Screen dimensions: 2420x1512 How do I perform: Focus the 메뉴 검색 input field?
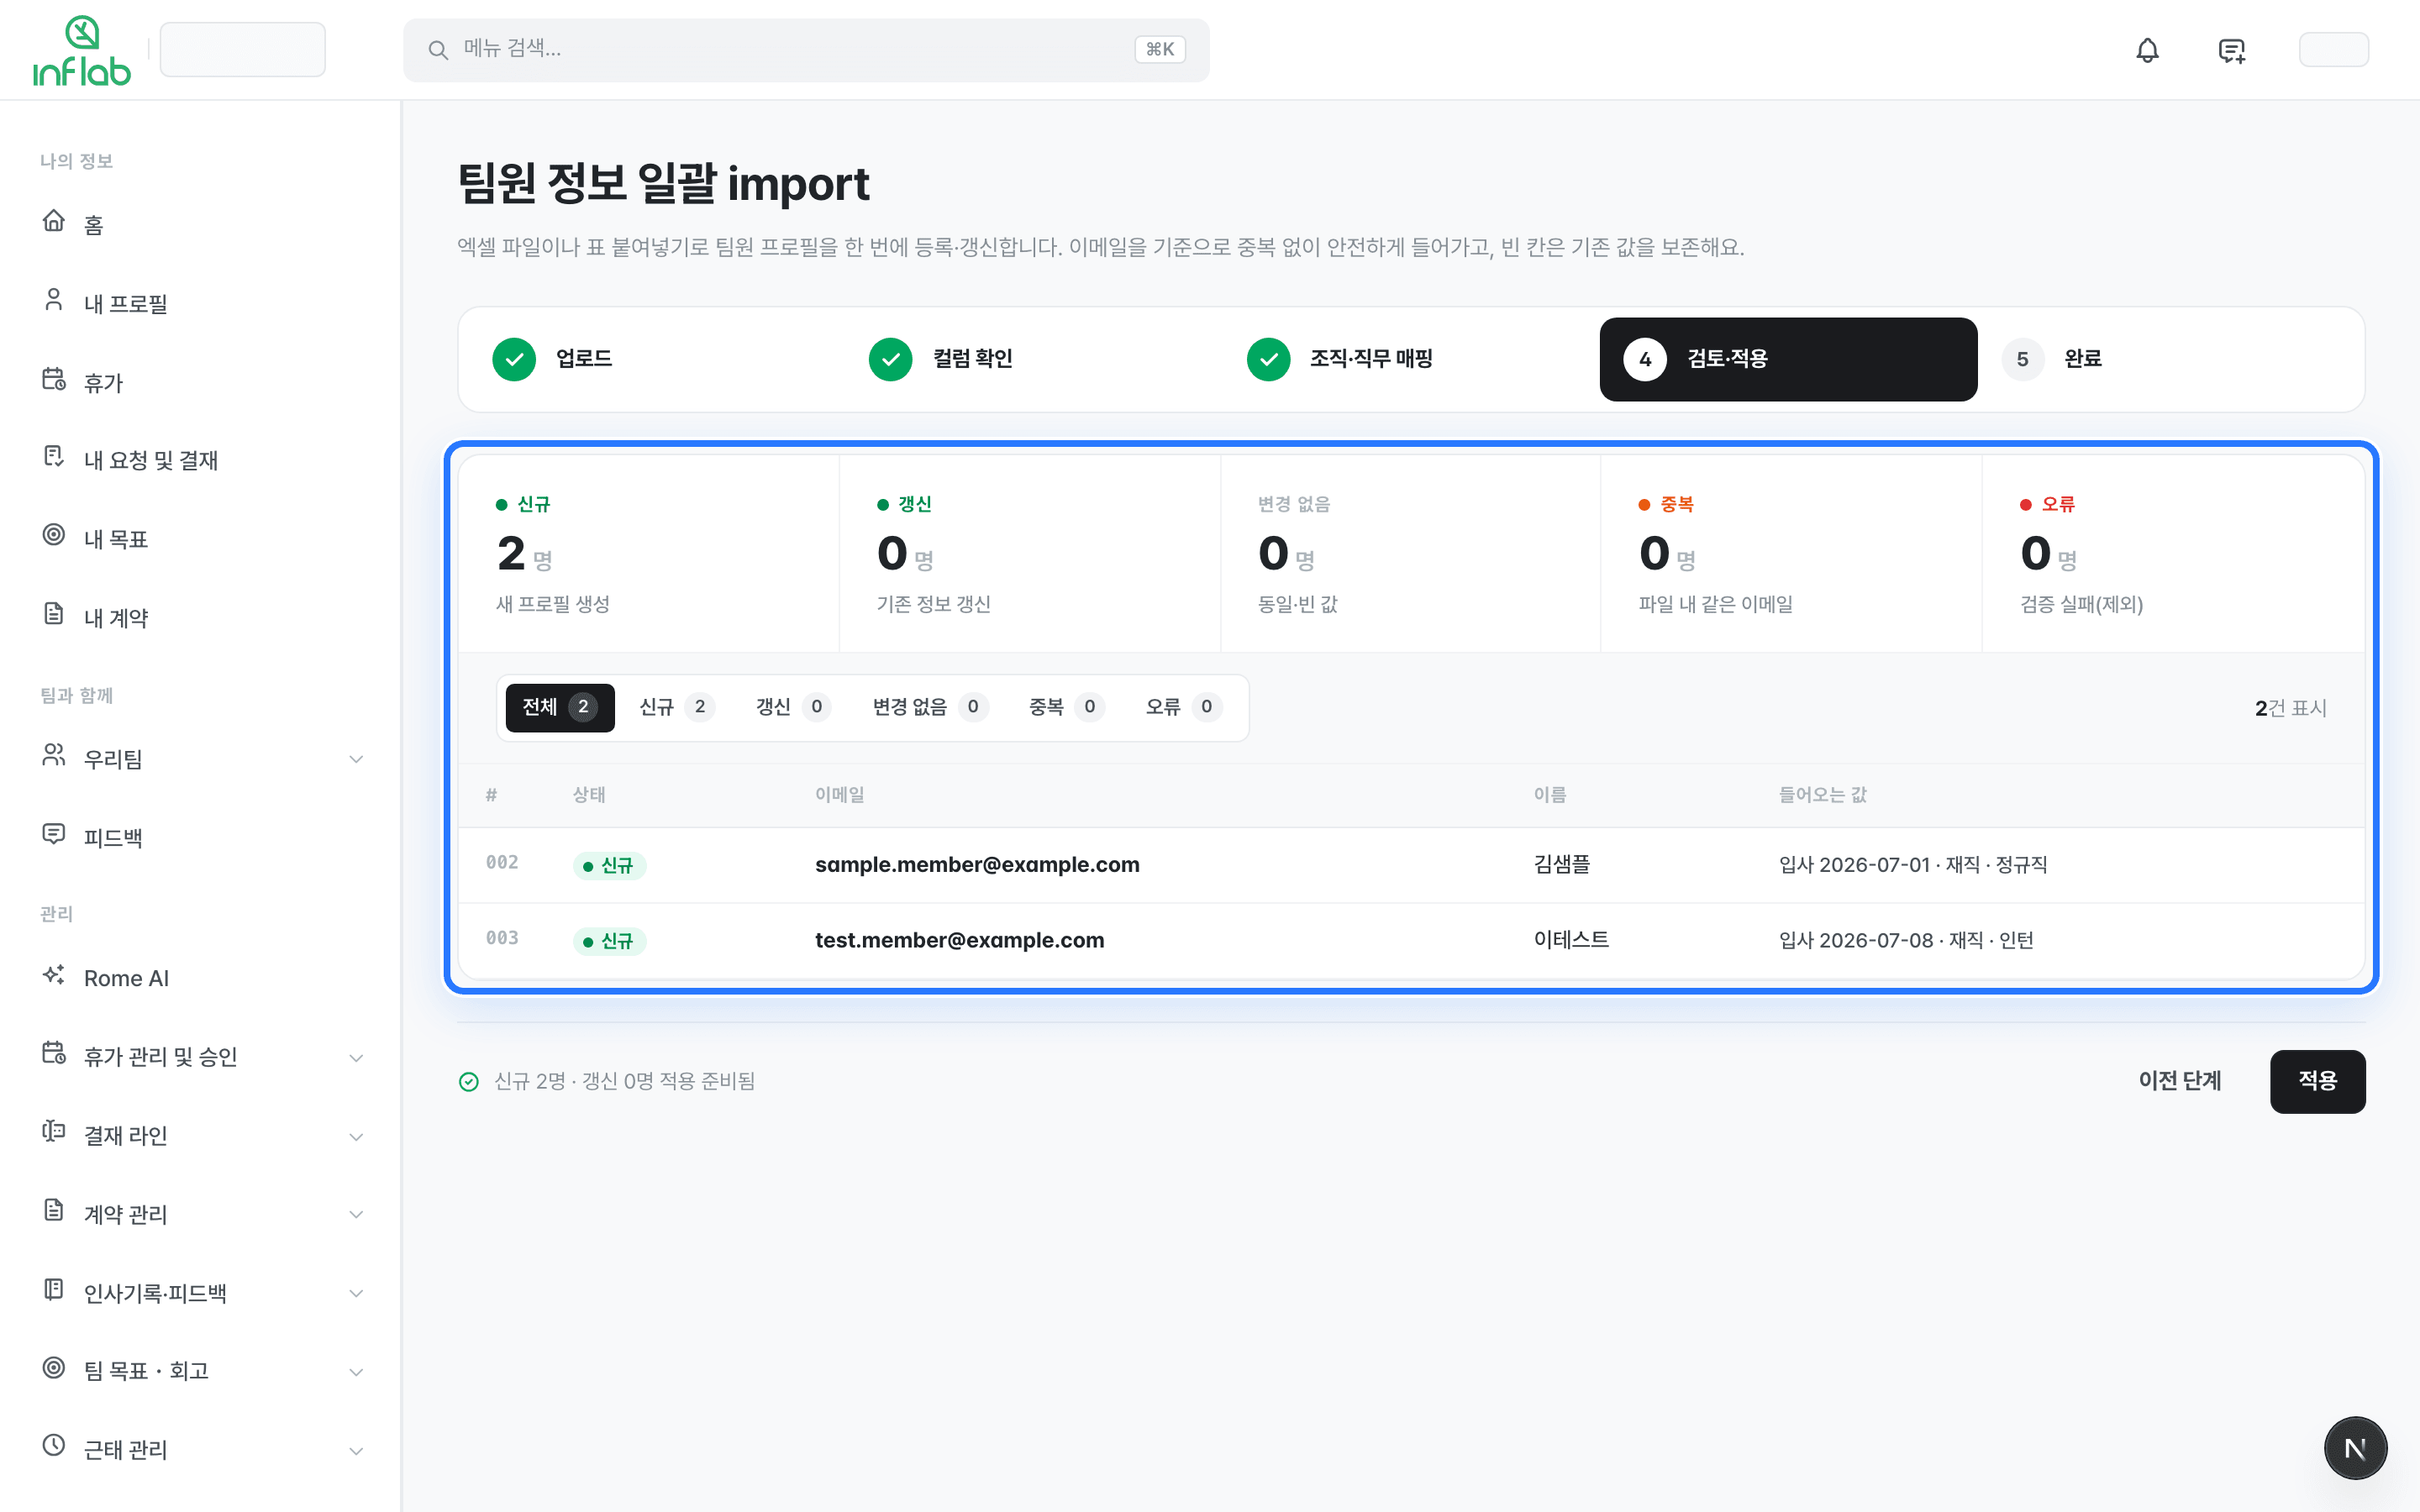(806, 50)
